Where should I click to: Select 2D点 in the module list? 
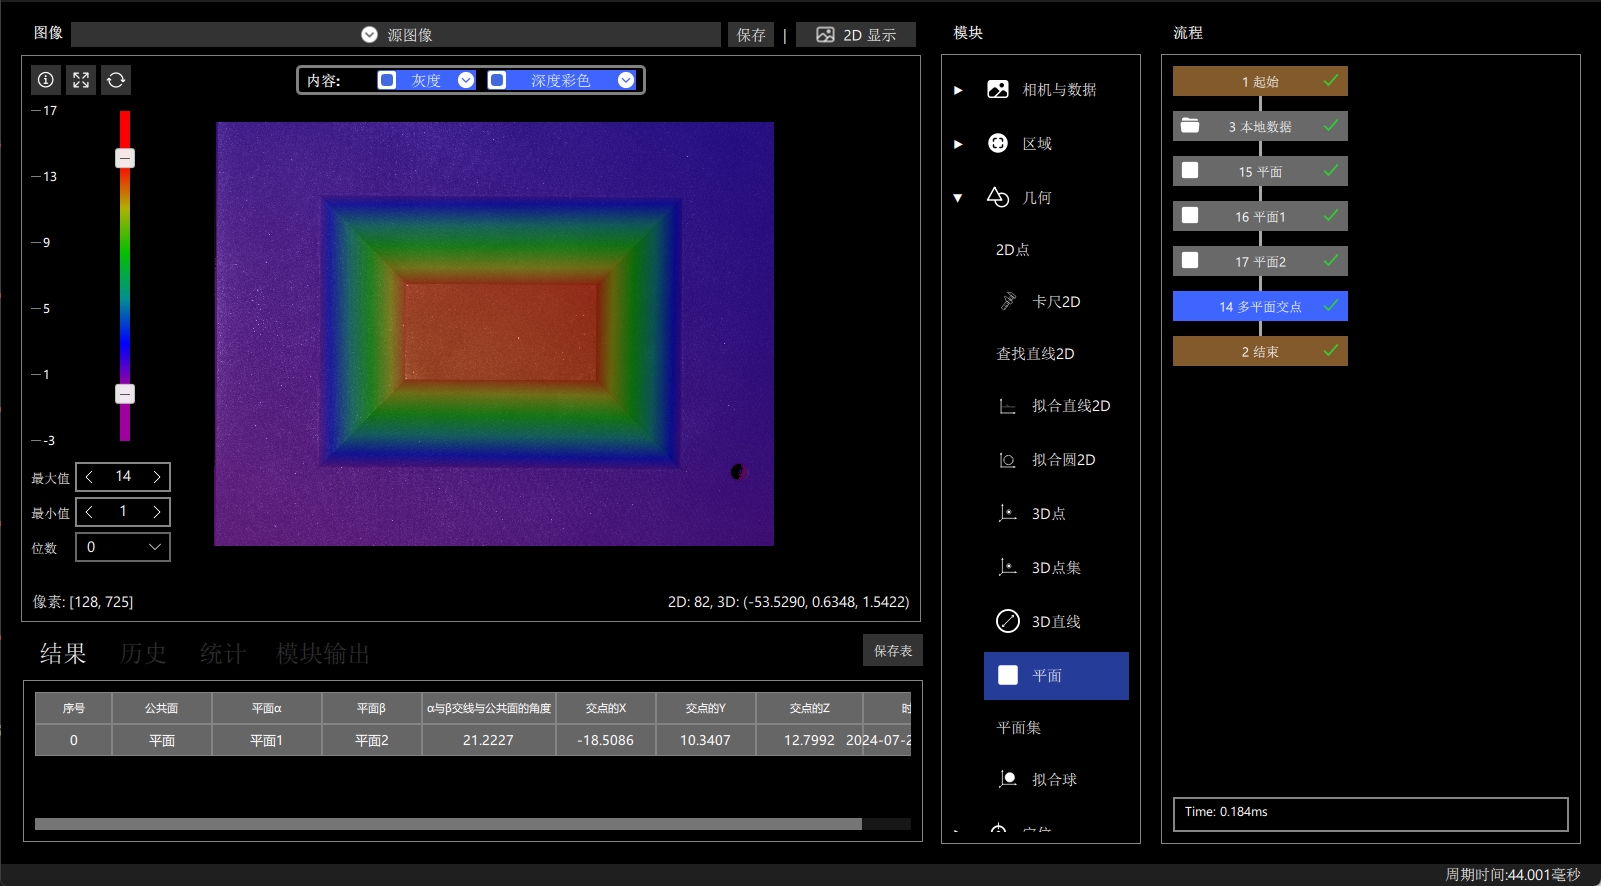(1012, 249)
